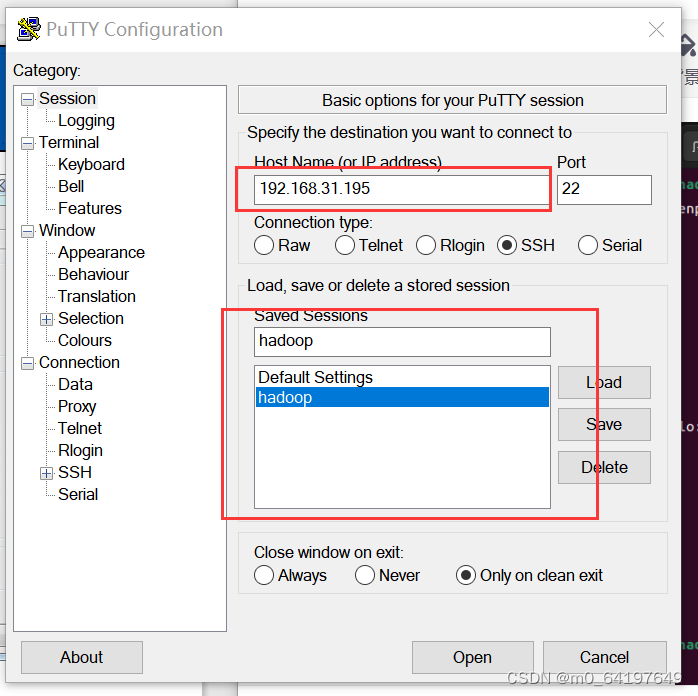Select Rlogin in category tree
Image resolution: width=698 pixels, height=696 pixels.
coord(81,451)
